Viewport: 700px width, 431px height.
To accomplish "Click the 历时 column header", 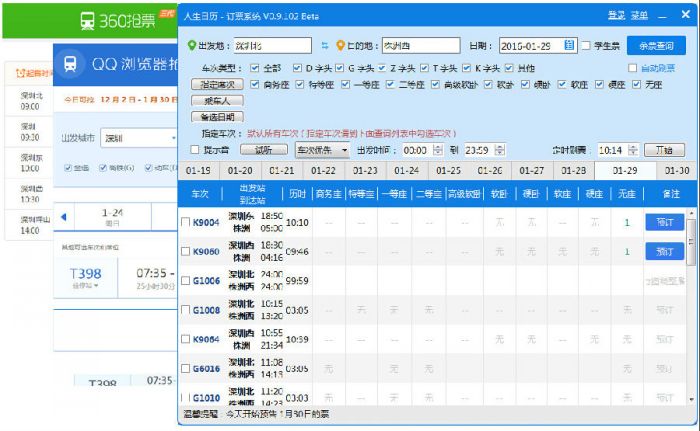I will [x=297, y=194].
